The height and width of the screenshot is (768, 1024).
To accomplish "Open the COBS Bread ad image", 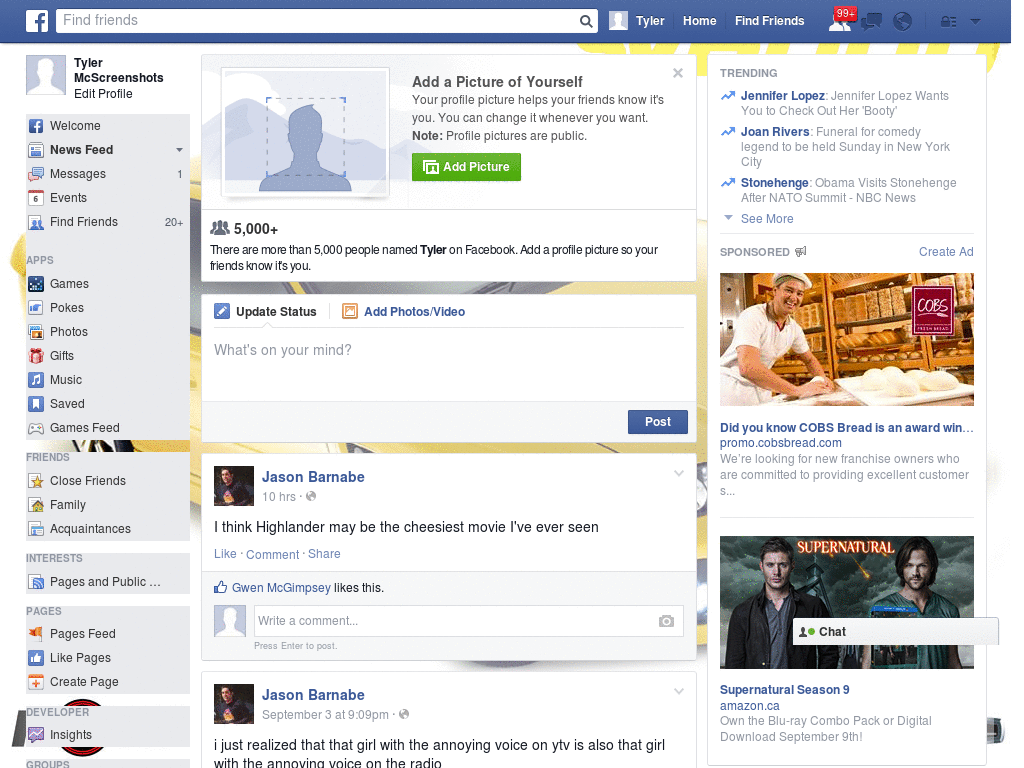I will (846, 340).
